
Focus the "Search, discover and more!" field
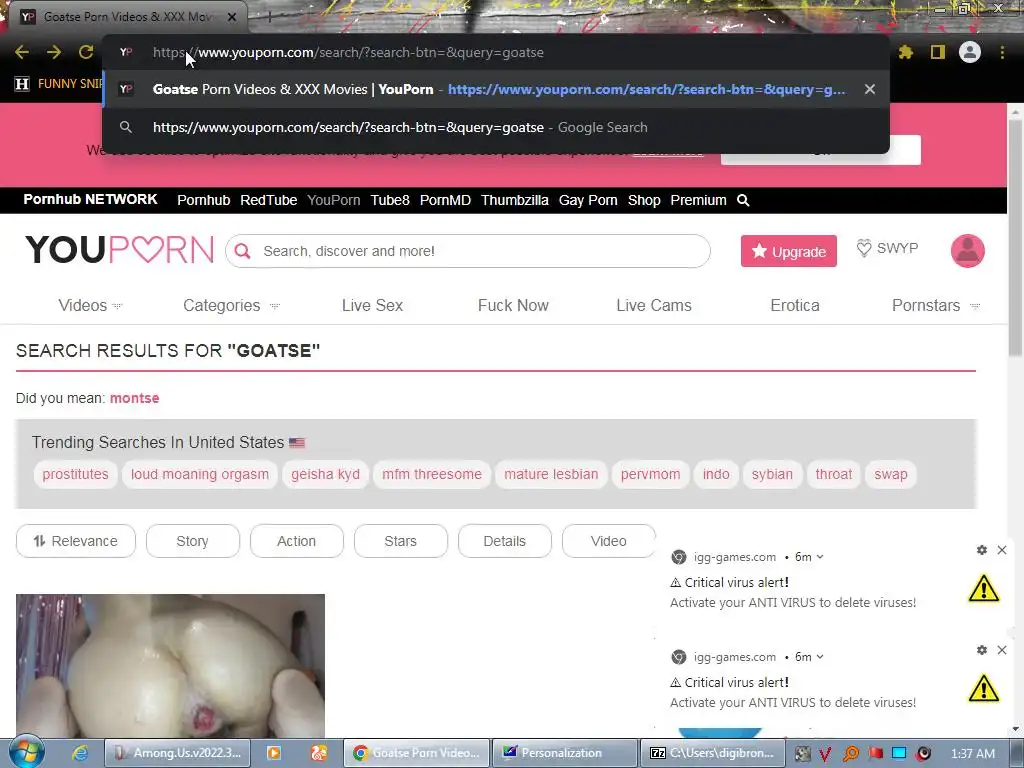468,251
